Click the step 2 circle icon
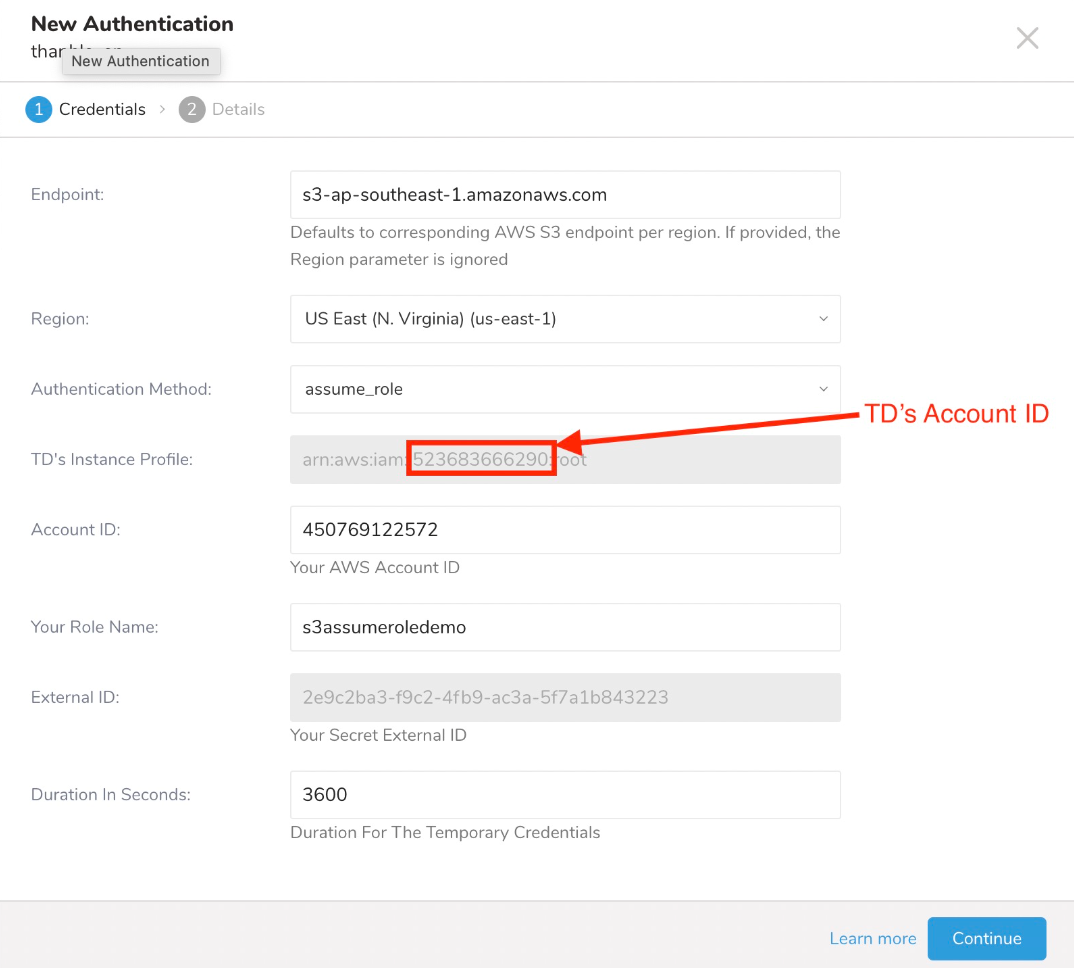Viewport: 1074px width, 968px height. tap(191, 110)
